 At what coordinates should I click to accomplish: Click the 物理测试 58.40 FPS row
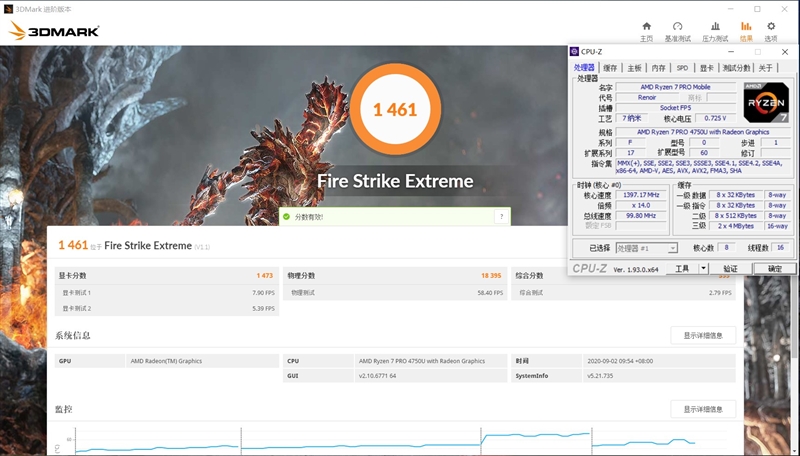coord(395,293)
